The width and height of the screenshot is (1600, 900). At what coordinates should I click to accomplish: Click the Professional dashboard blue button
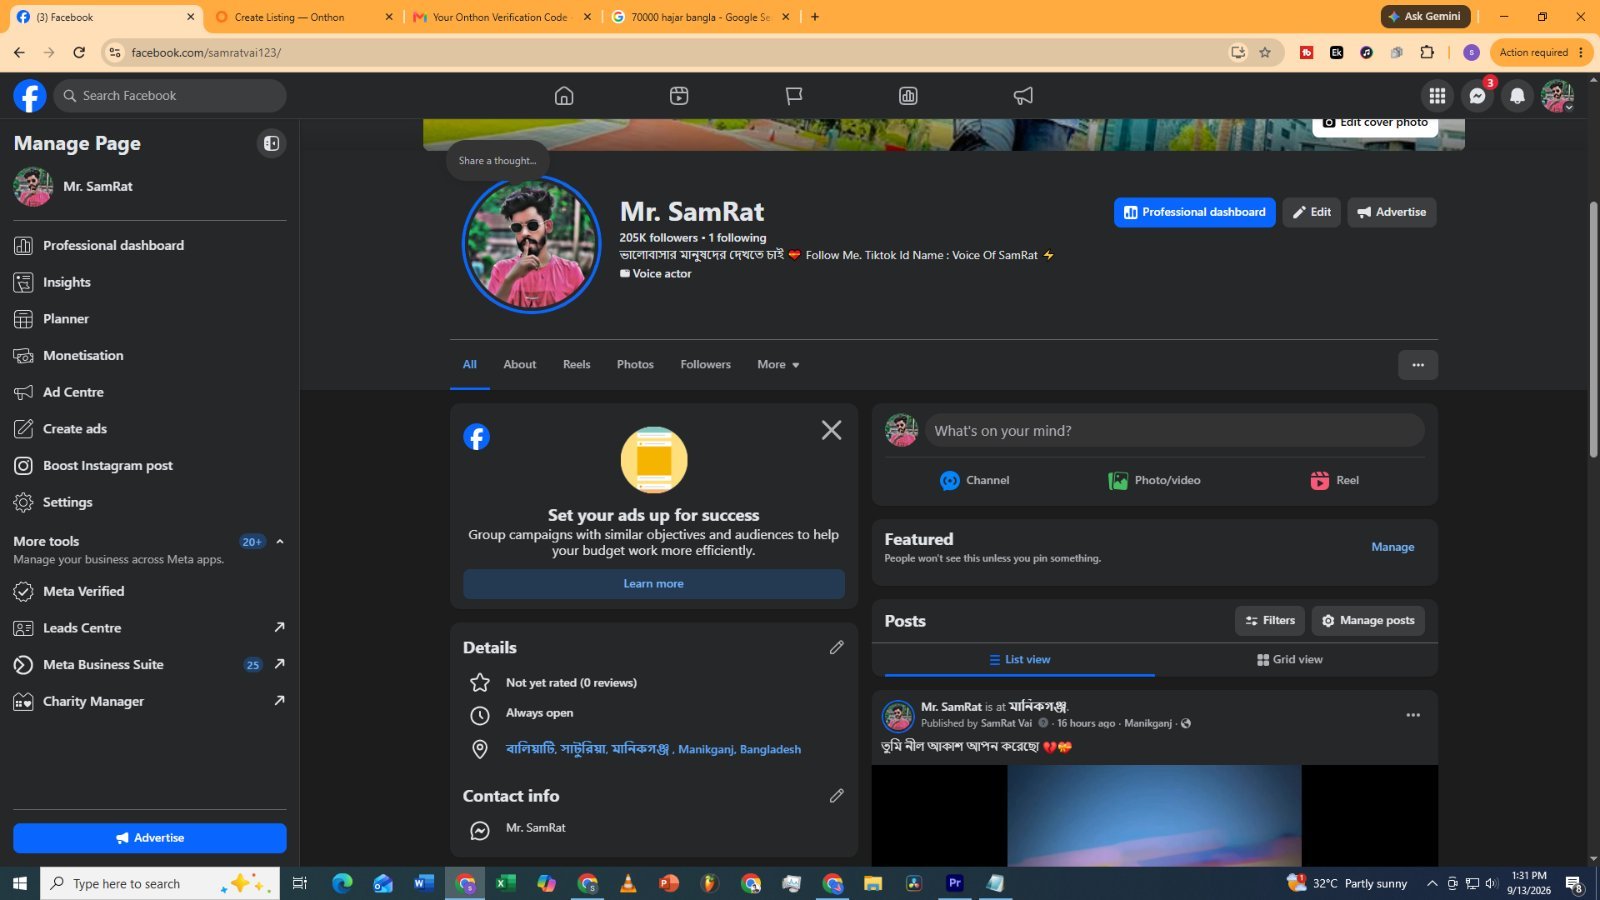pos(1195,212)
